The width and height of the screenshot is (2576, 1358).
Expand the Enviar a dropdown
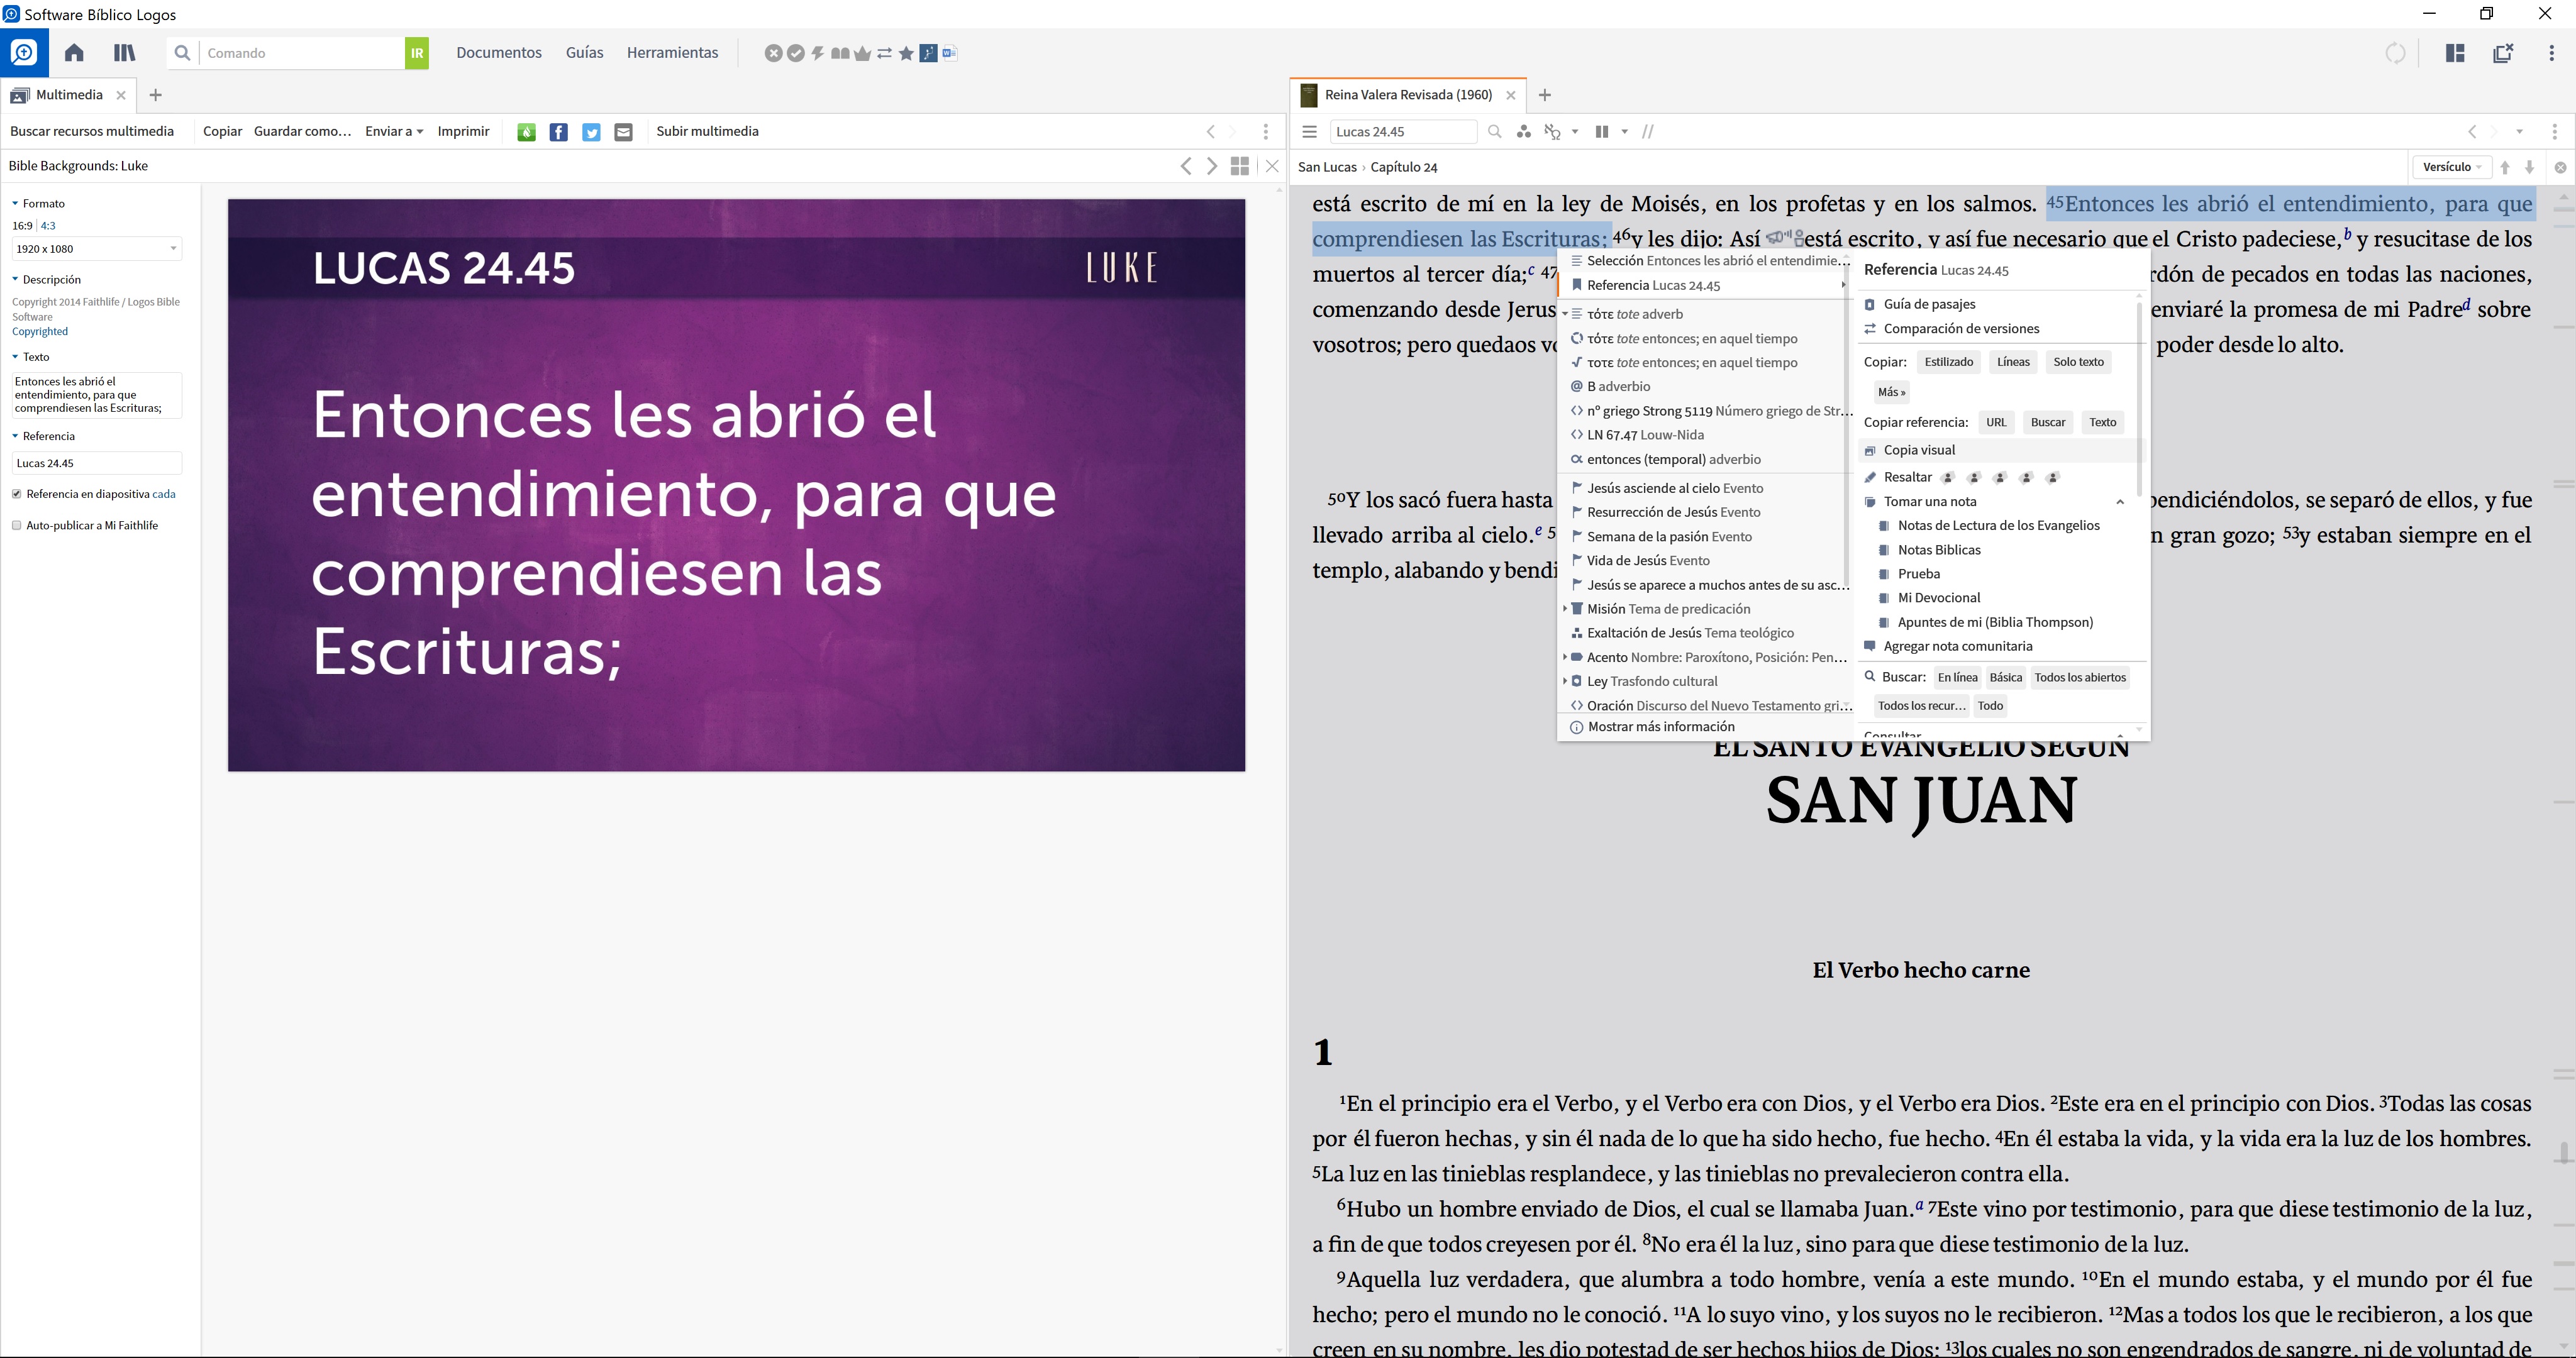[x=393, y=132]
